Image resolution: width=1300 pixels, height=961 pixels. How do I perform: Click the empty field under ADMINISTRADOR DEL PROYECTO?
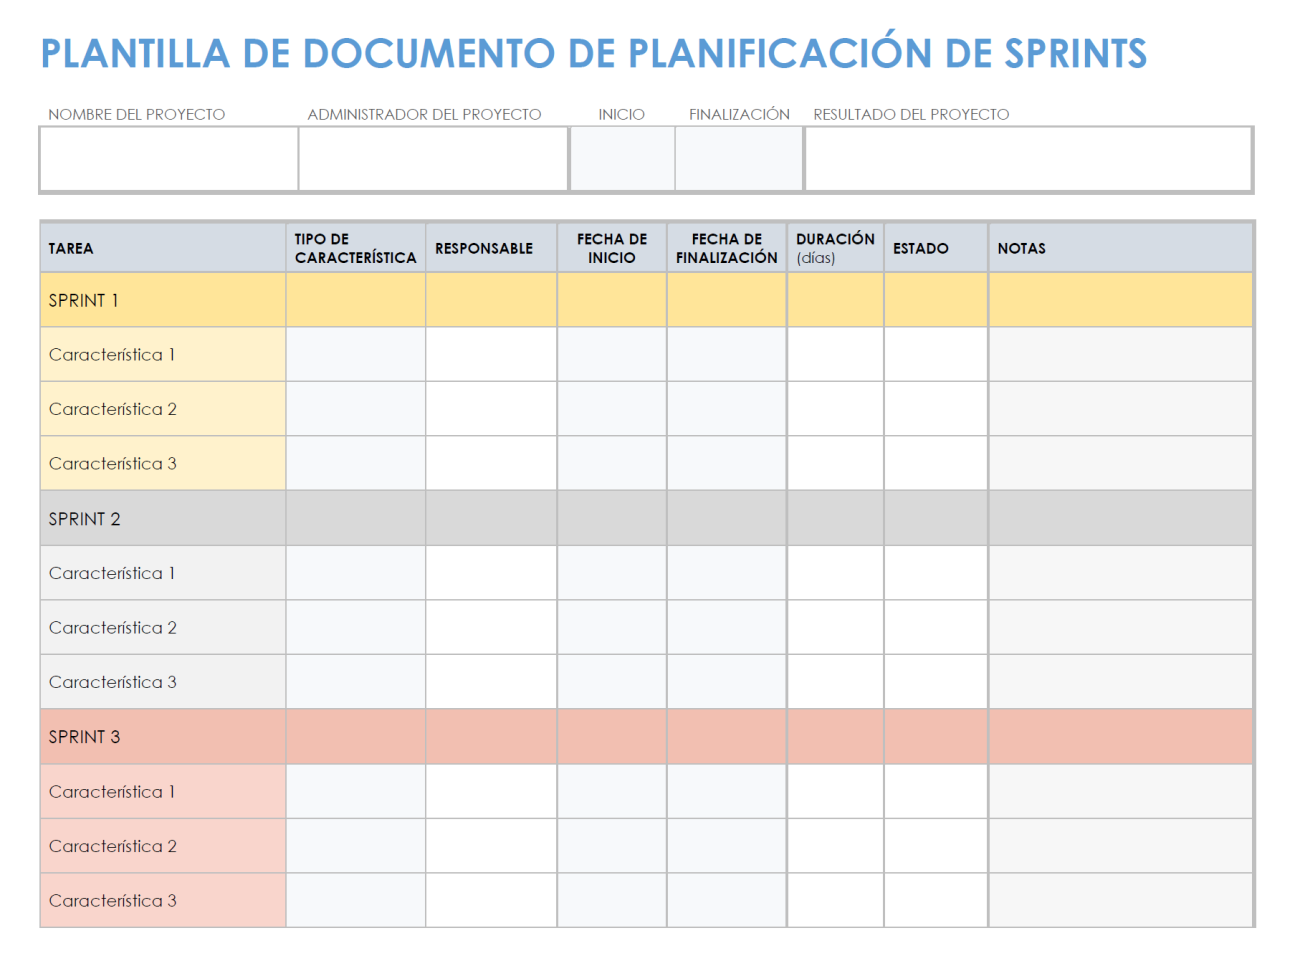(433, 159)
